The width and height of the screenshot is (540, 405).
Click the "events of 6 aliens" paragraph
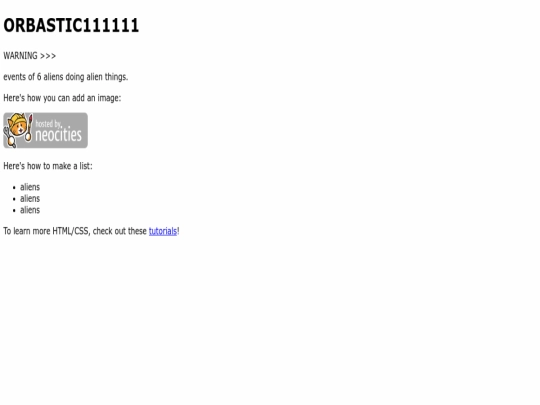pyautogui.click(x=65, y=77)
